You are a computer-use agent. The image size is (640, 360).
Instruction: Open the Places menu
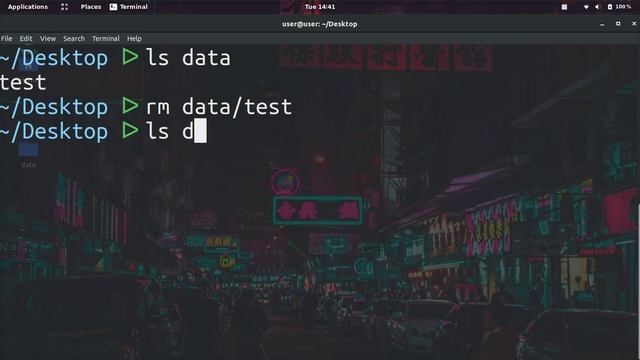[x=91, y=7]
